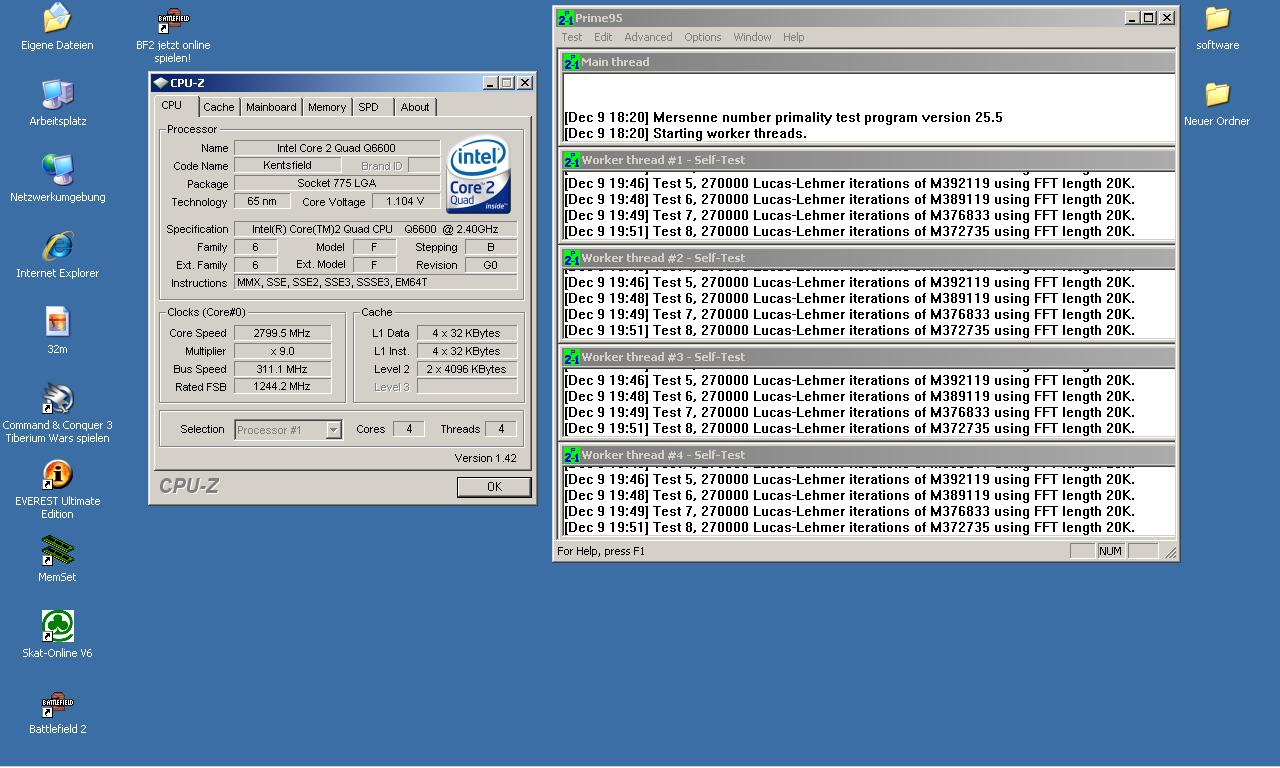The width and height of the screenshot is (1280, 768).
Task: Click the Worker thread #3 Self-Test title bar
Action: (x=866, y=357)
